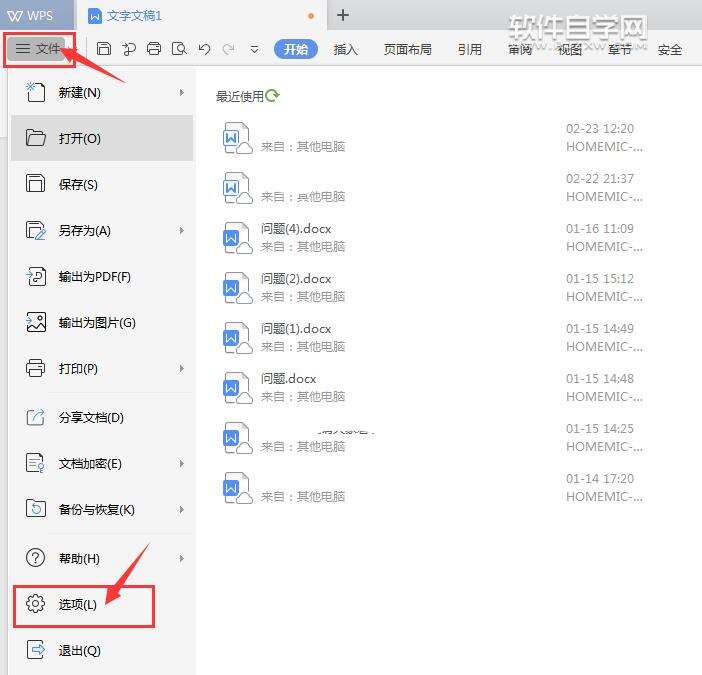Expand the 另存为 submenu arrow
The image size is (702, 675).
click(x=181, y=231)
